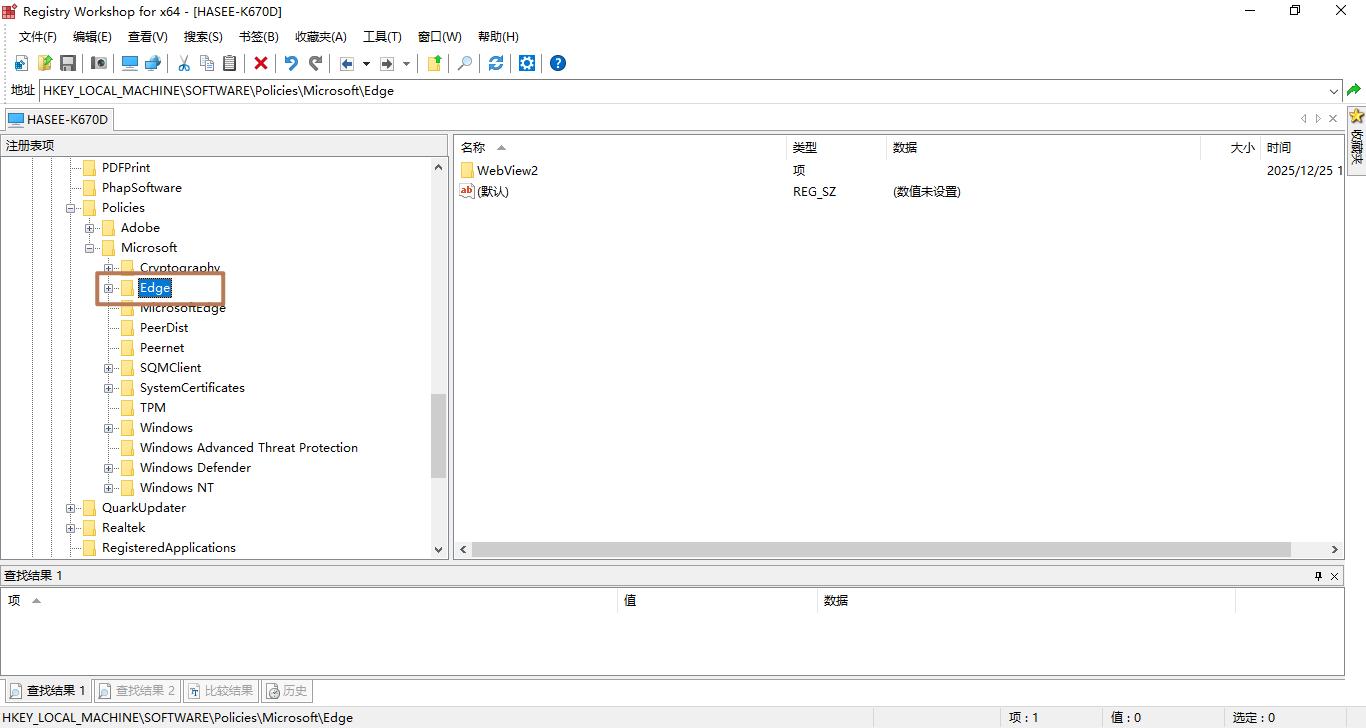Click the Cut scissors icon
This screenshot has height=728, width=1366.
coord(184,63)
